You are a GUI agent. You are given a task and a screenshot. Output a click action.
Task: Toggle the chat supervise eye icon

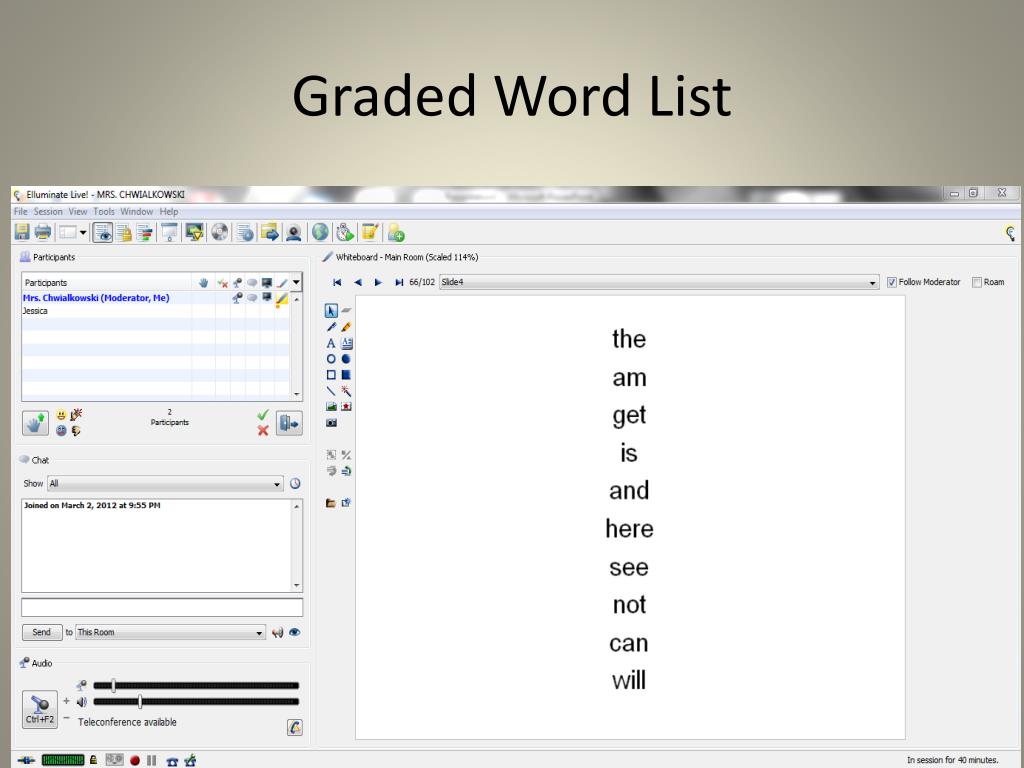pos(295,632)
